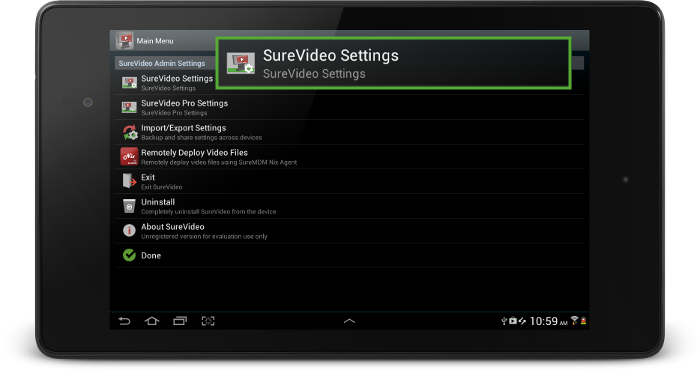The height and width of the screenshot is (370, 700).
Task: Tap the Wi-Fi signal status icon
Action: pos(574,320)
